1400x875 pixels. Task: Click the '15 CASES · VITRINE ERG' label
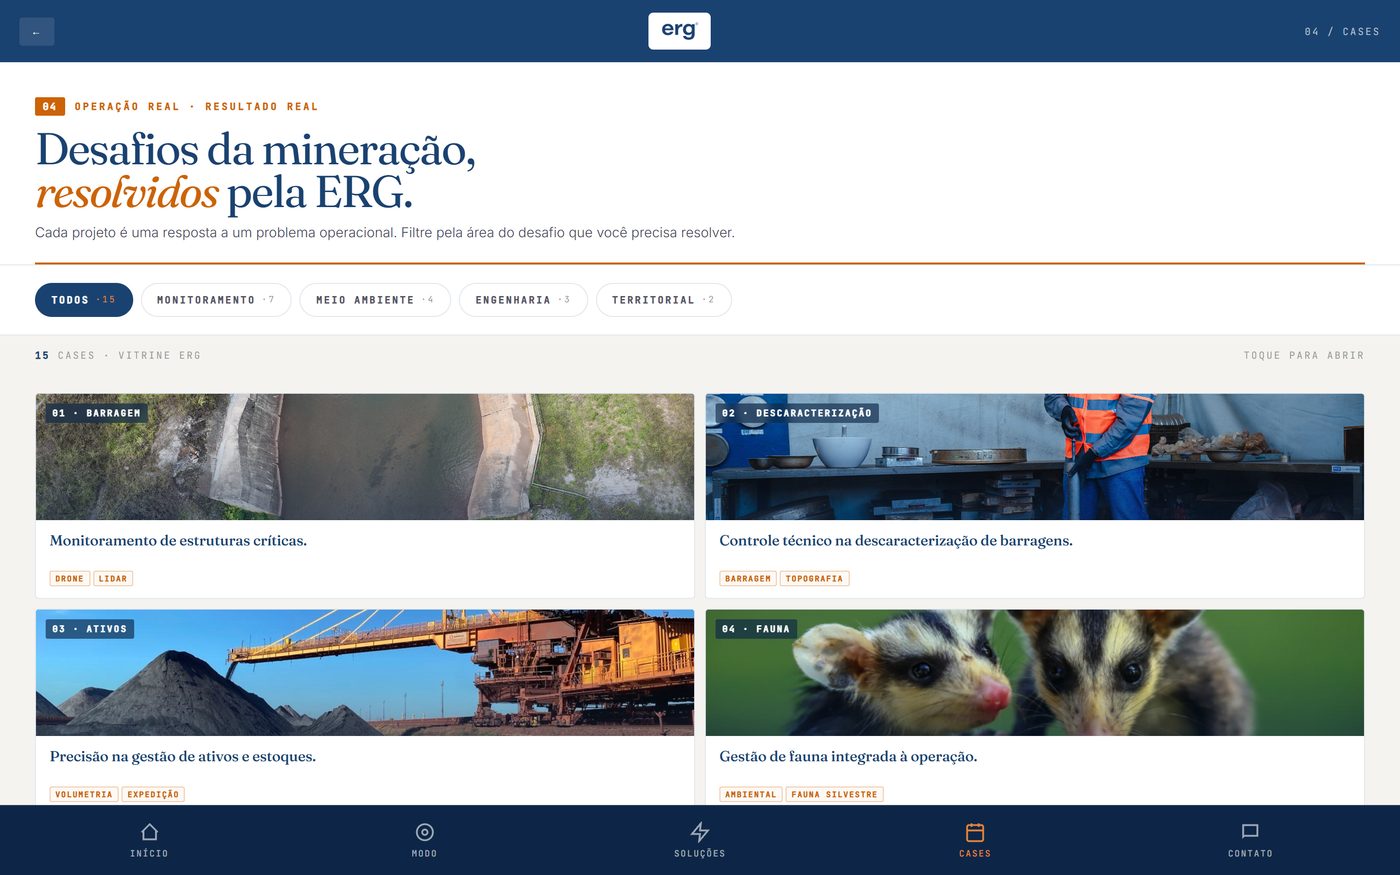[118, 356]
